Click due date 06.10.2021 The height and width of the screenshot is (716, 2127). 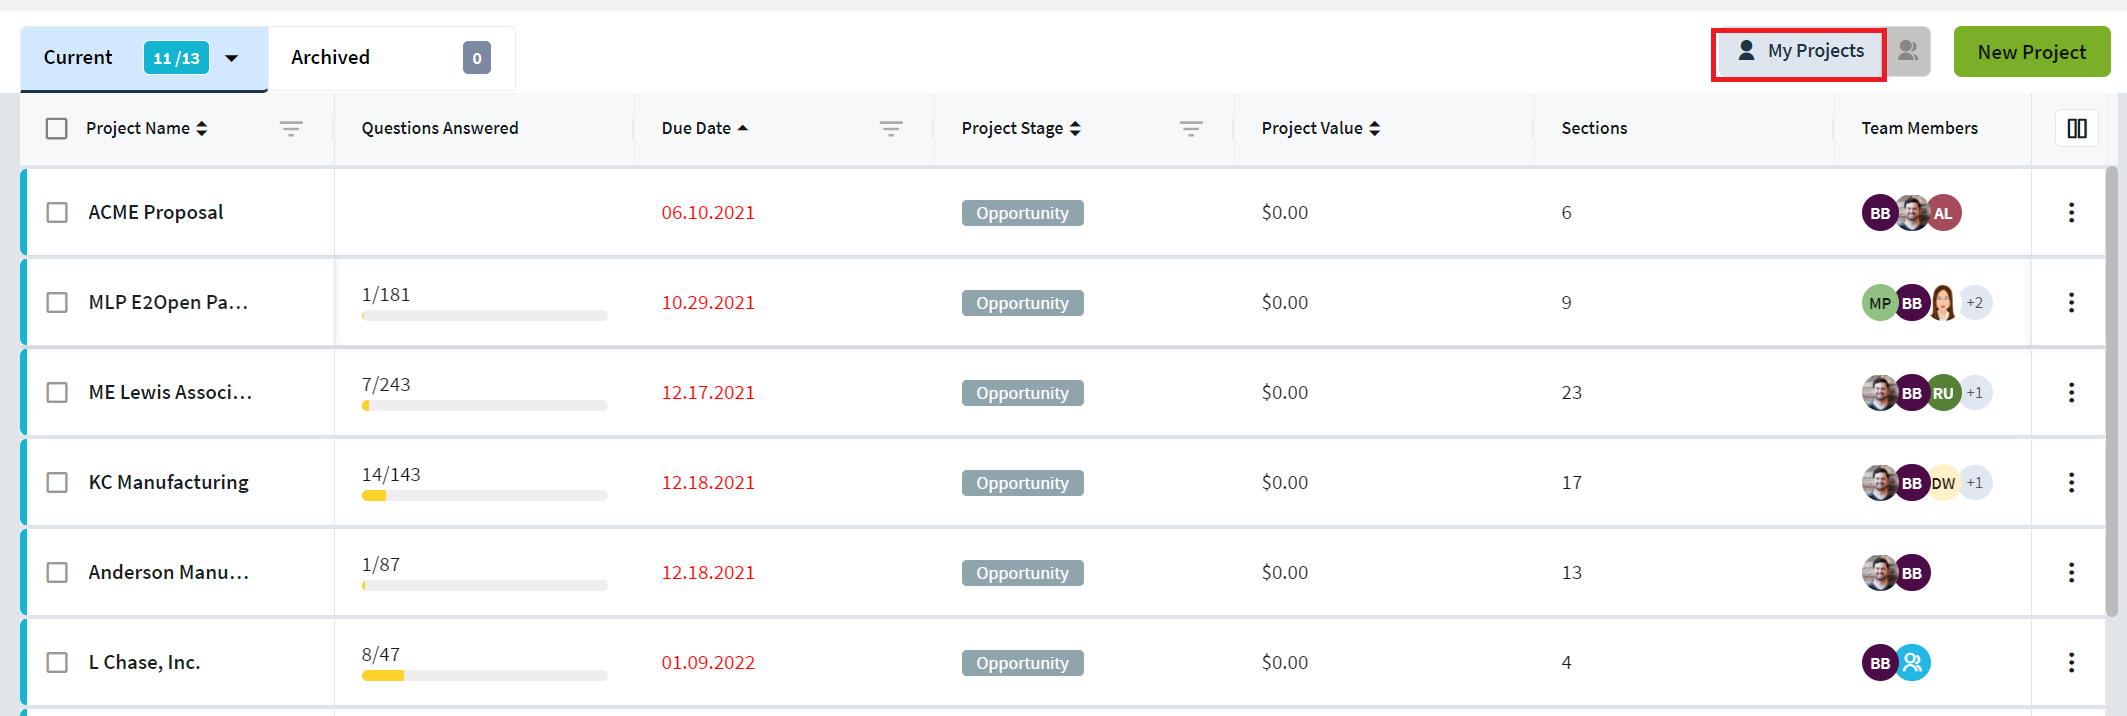(708, 212)
